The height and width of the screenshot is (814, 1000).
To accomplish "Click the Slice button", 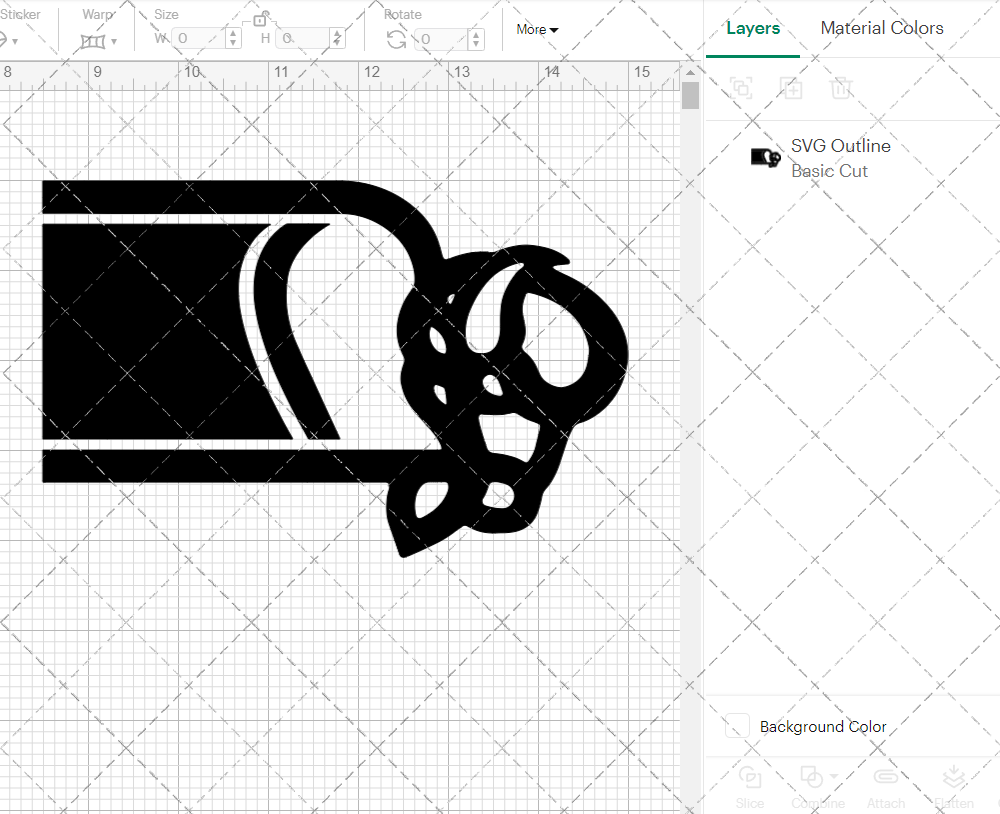I will (749, 787).
